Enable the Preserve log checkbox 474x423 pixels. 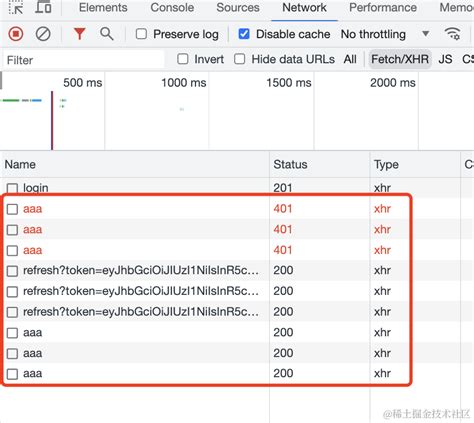click(x=141, y=34)
